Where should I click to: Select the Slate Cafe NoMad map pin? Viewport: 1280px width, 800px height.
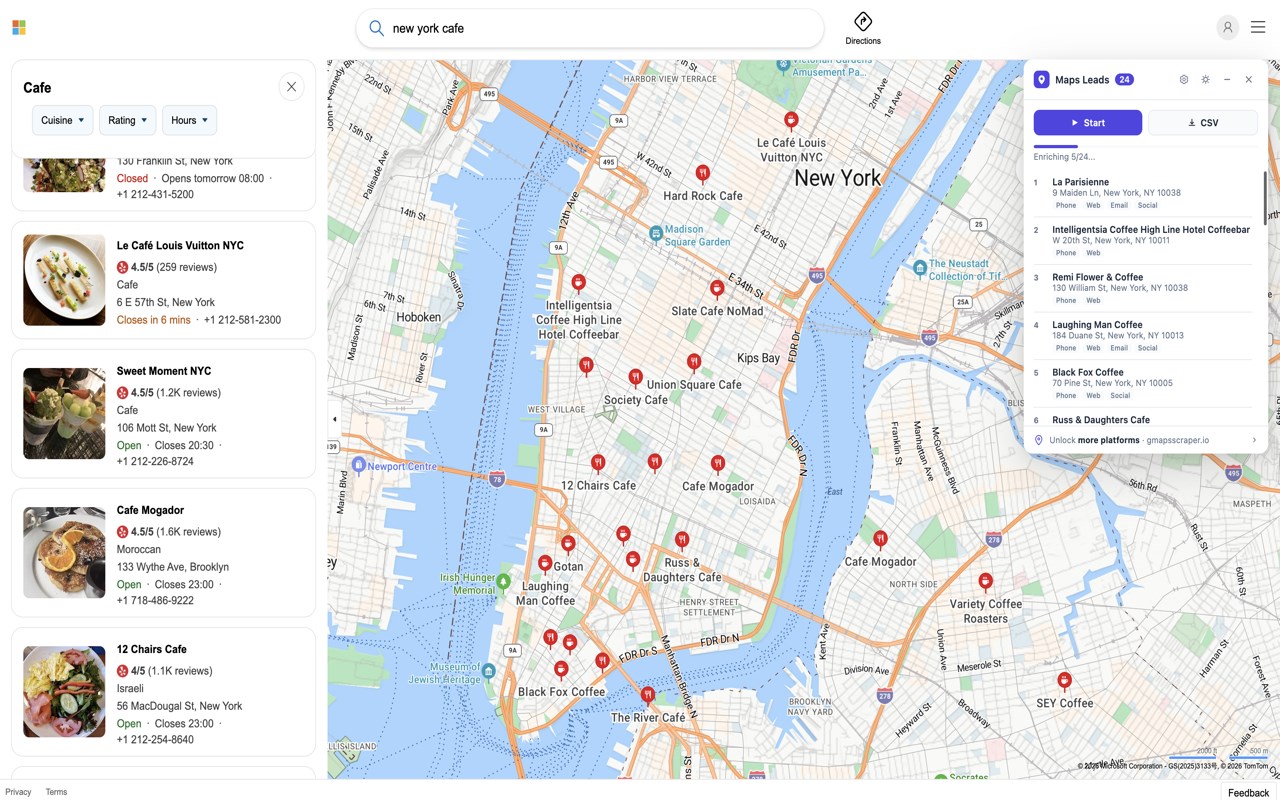pos(716,290)
